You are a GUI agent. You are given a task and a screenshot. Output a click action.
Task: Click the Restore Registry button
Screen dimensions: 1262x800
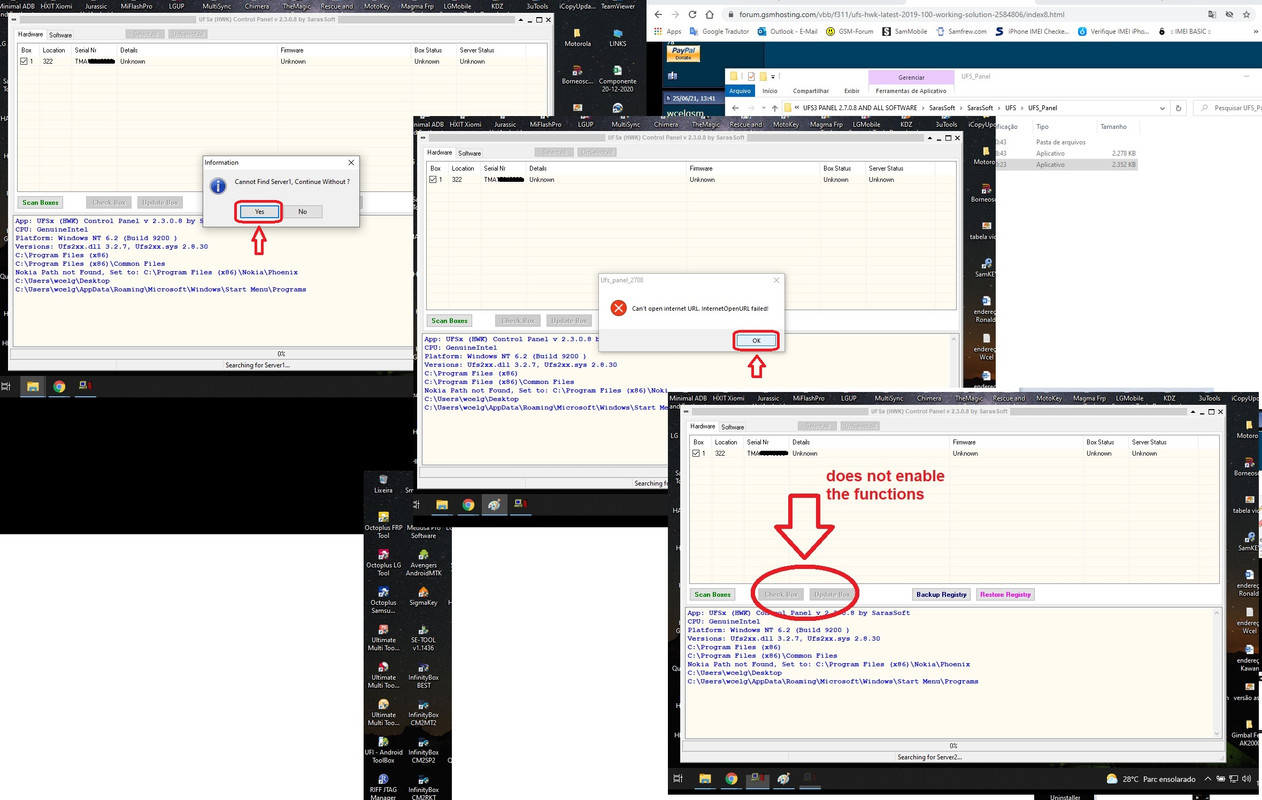[1005, 594]
